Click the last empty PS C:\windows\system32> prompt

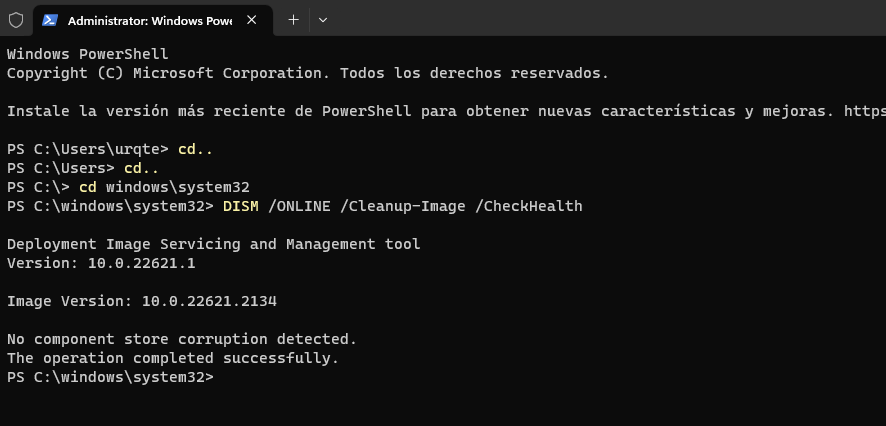point(110,377)
